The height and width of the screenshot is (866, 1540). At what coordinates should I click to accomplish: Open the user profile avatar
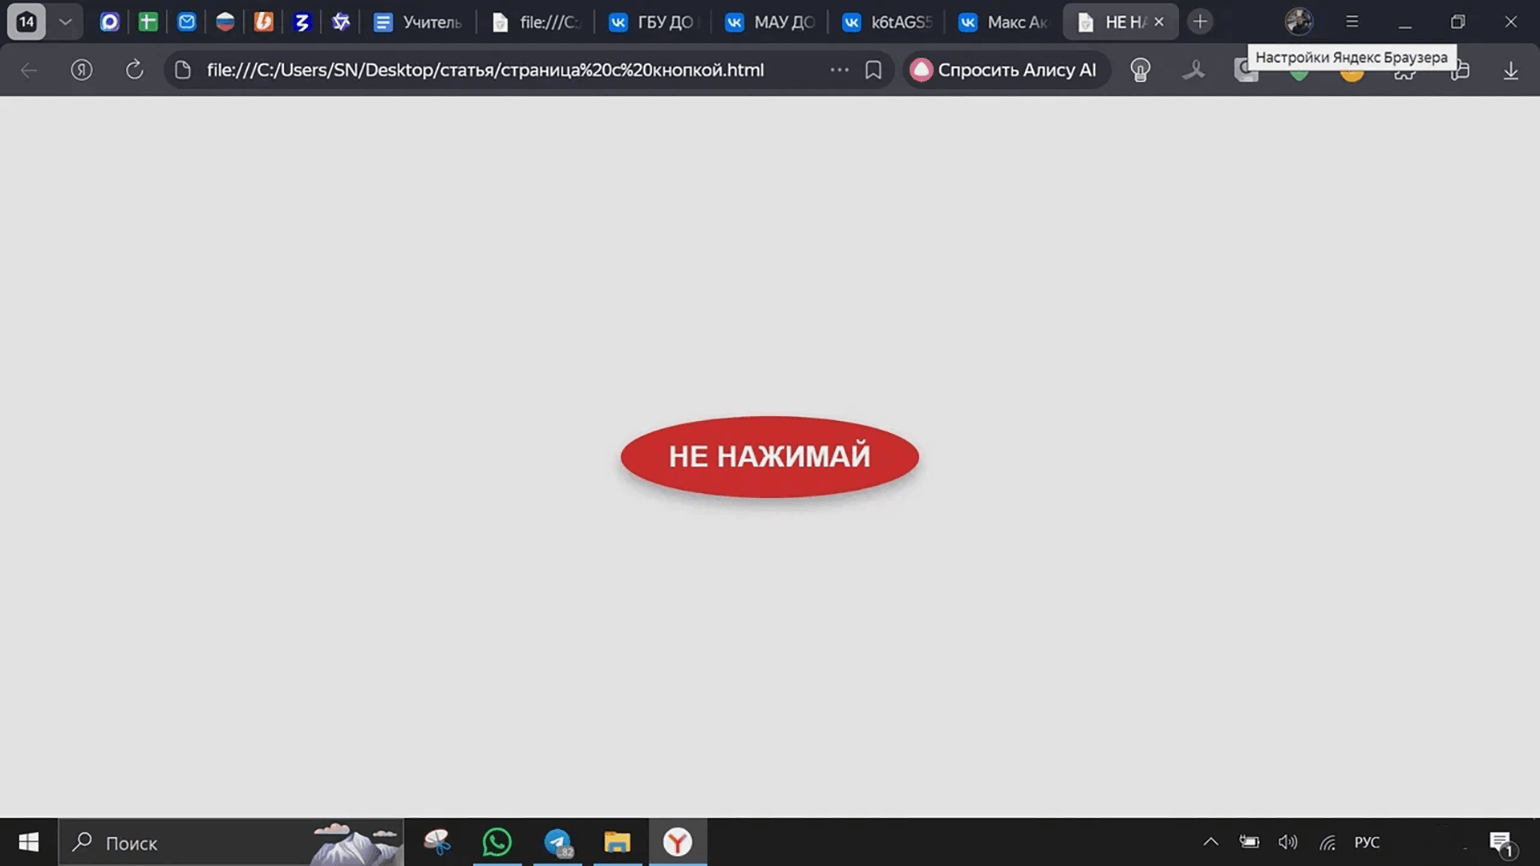[x=1298, y=22]
